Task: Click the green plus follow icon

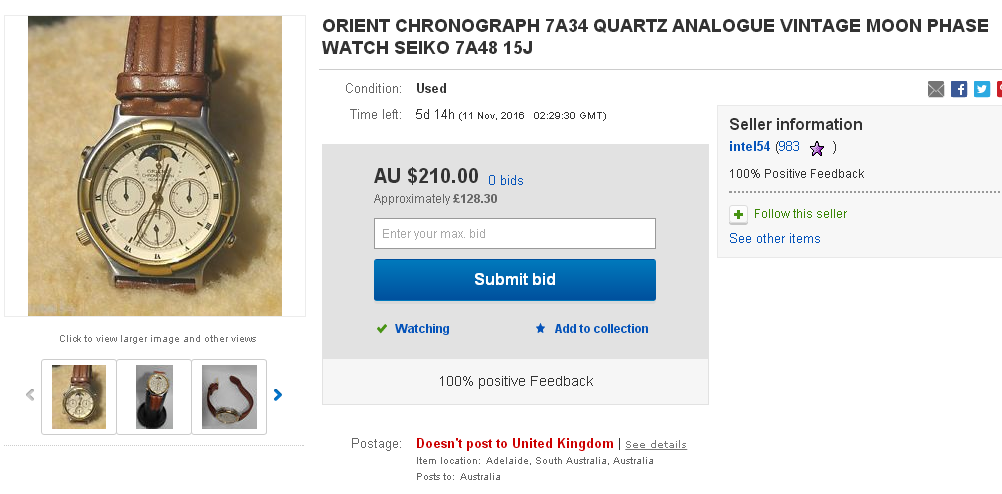Action: [x=738, y=214]
